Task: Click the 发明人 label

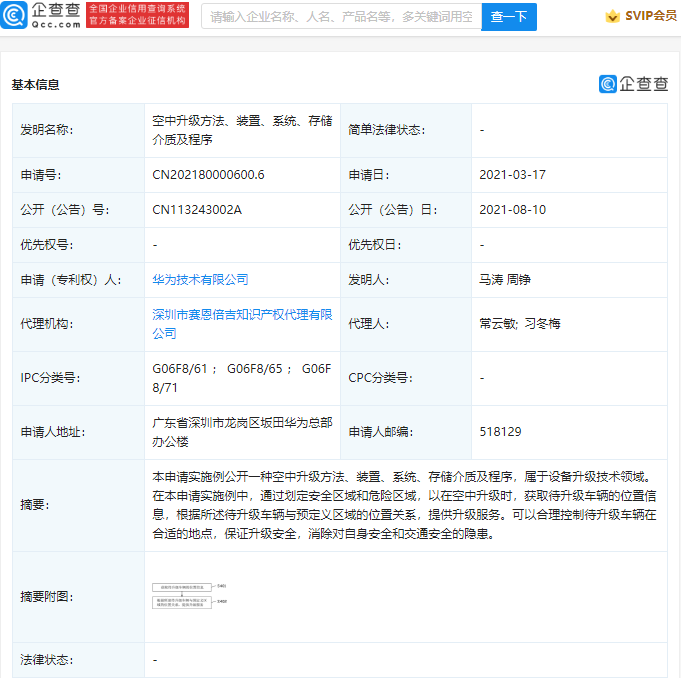Action: tap(369, 280)
